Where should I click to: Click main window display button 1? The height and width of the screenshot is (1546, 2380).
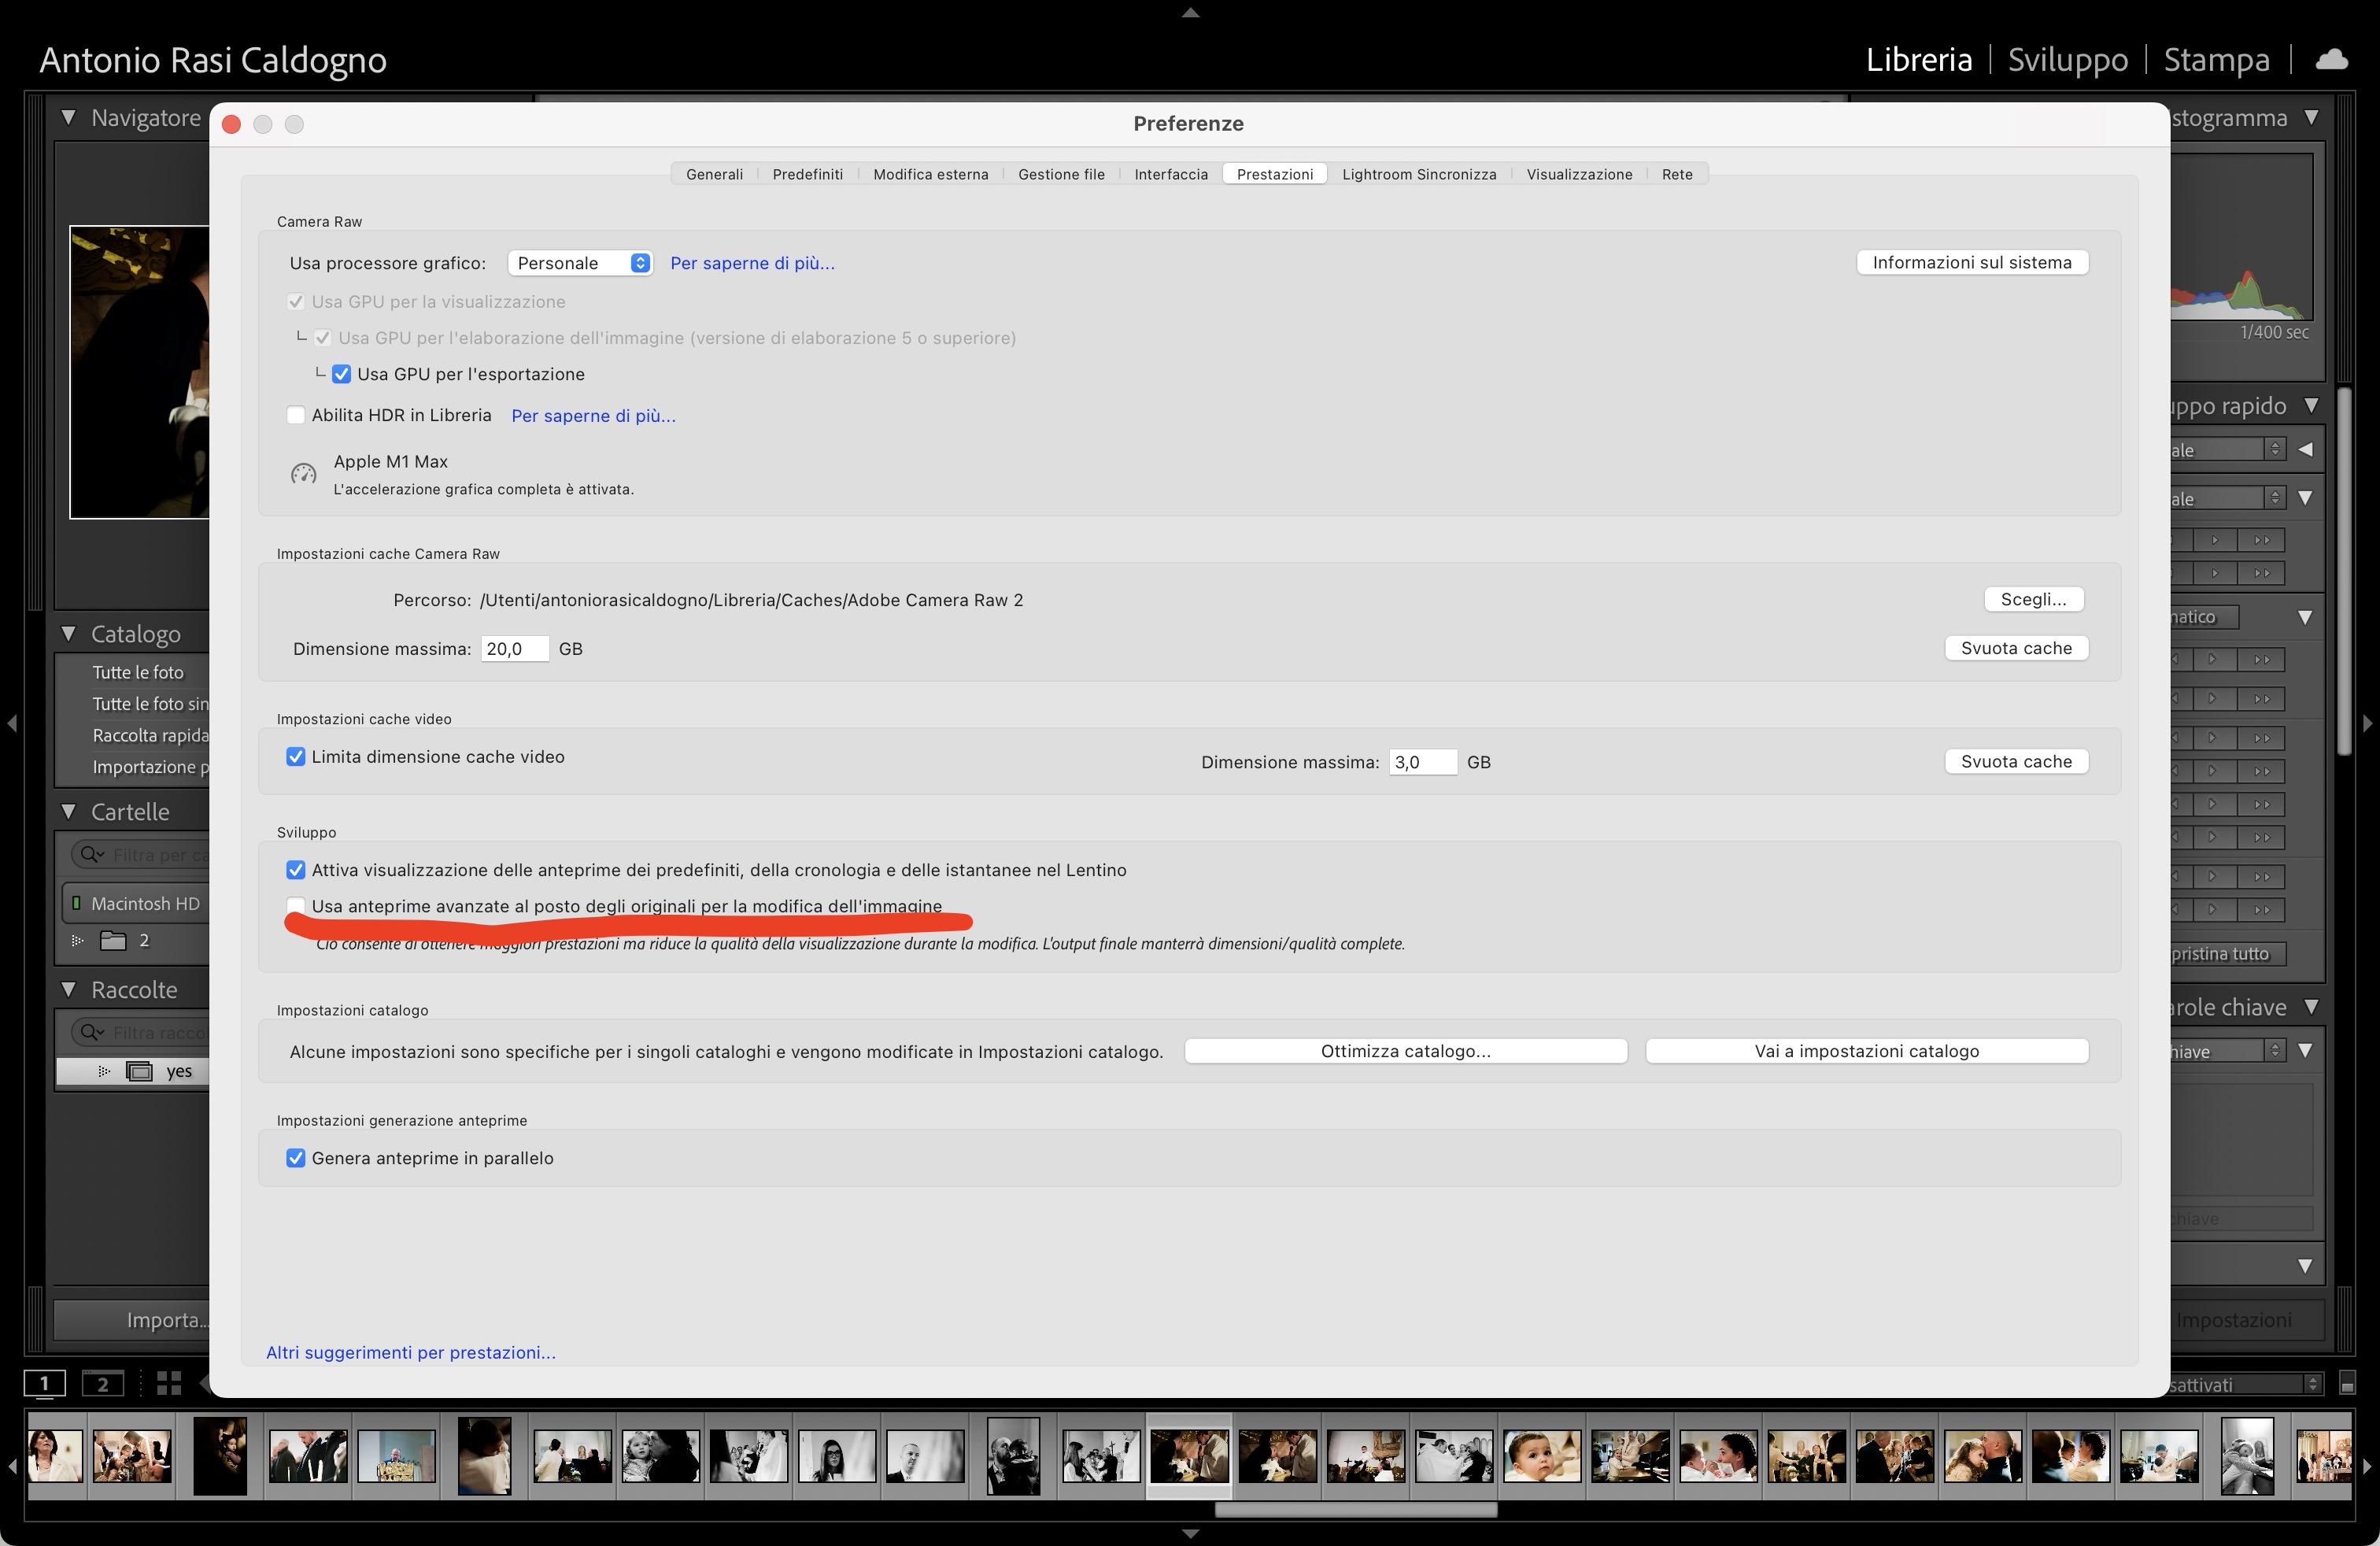tap(45, 1384)
